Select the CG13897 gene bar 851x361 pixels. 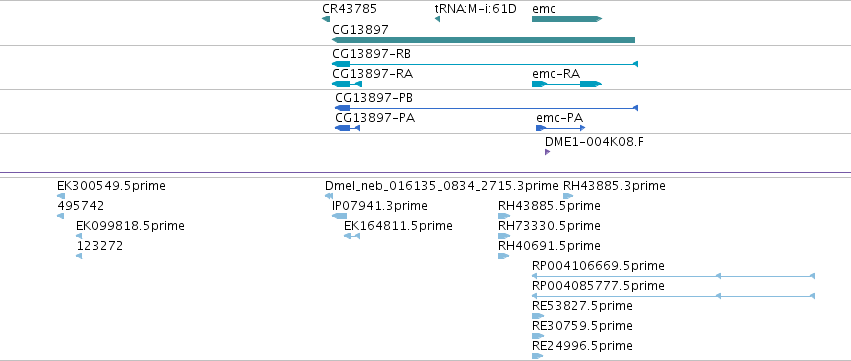click(483, 40)
